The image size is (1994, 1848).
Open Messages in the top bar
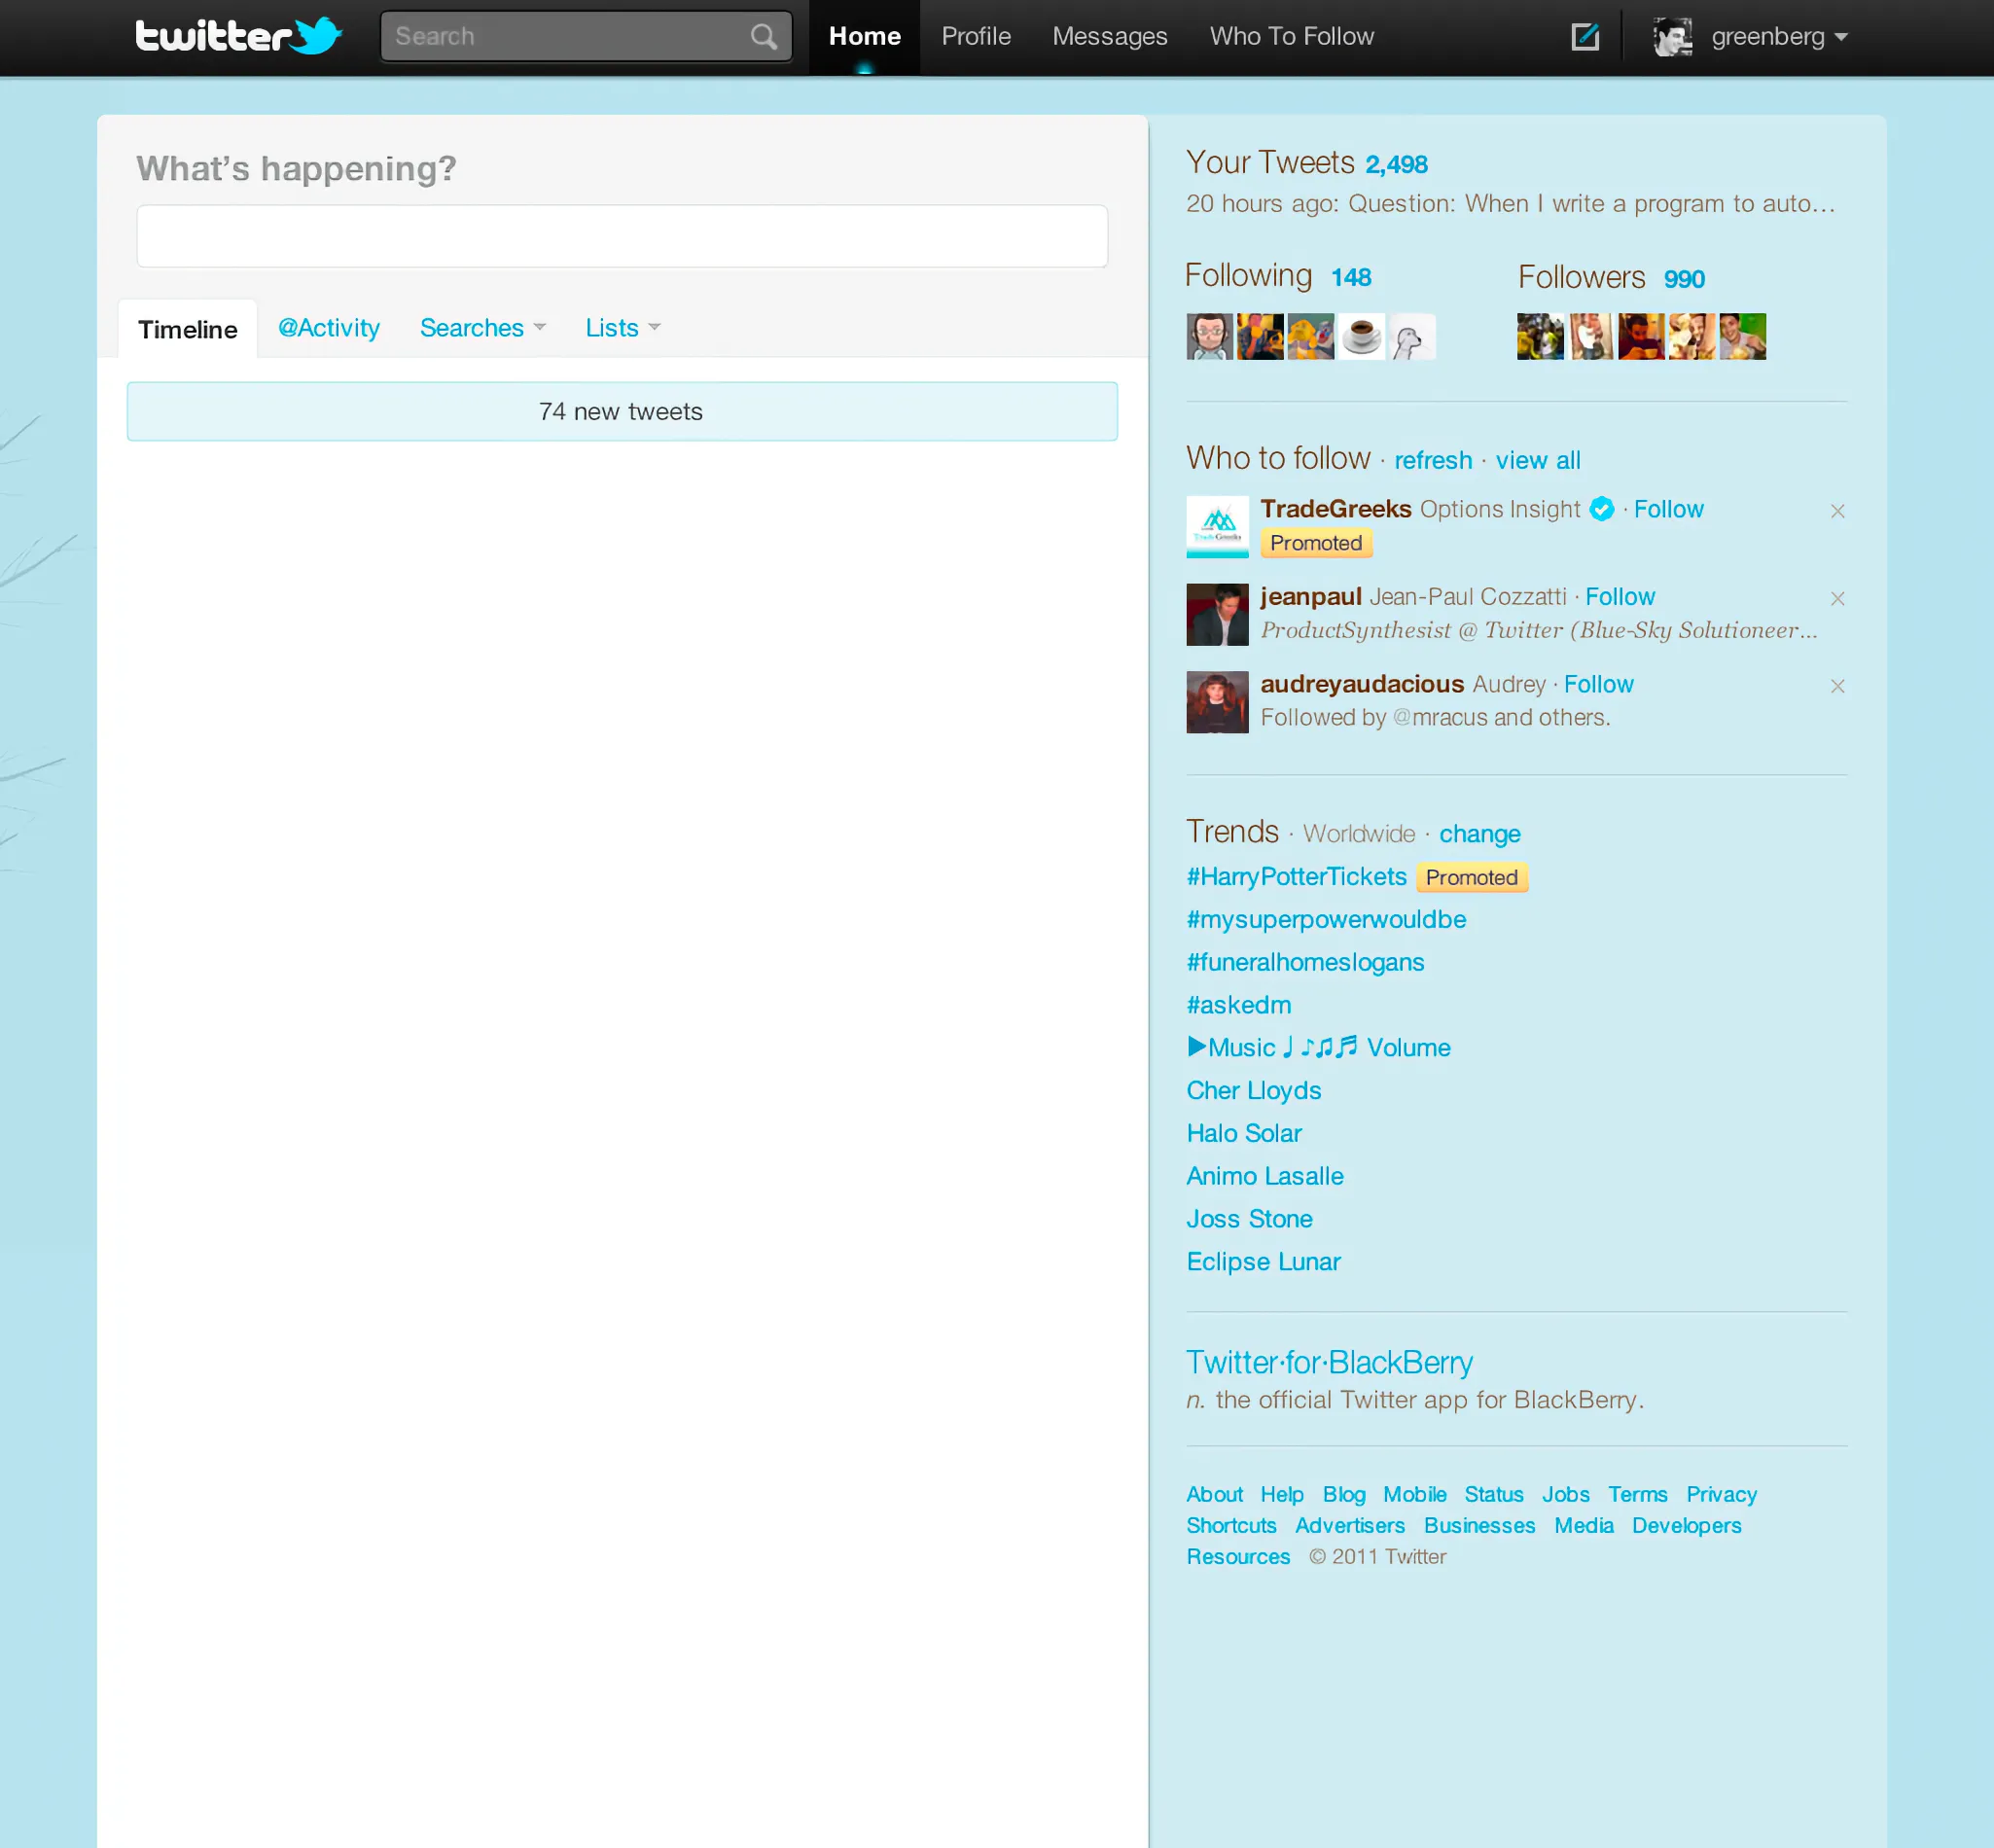[1110, 37]
